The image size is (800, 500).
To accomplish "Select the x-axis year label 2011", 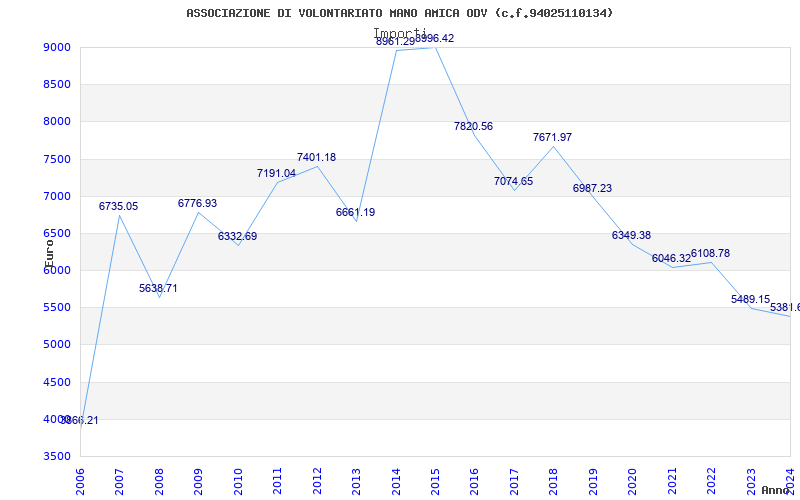I will (277, 480).
